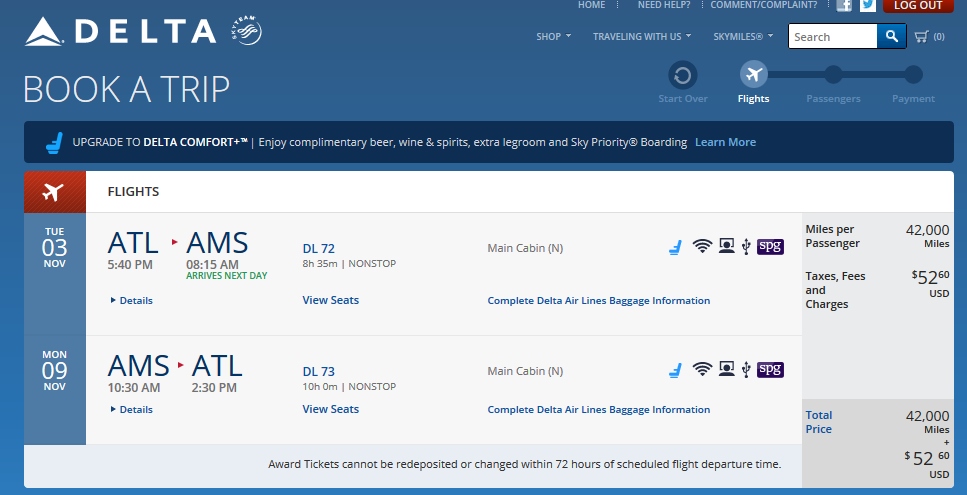
Task: Click Main Cabin (N) on DL 73 row
Action: coord(525,371)
